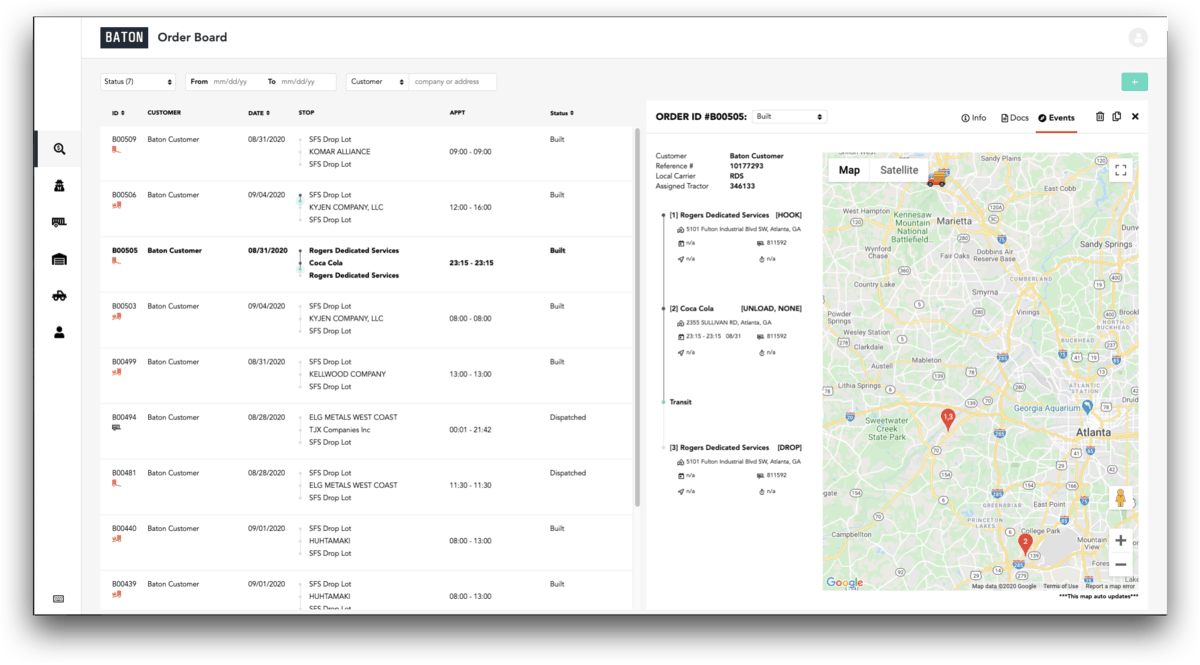Open the Status (7) filter dropdown
1200x665 pixels.
point(138,82)
